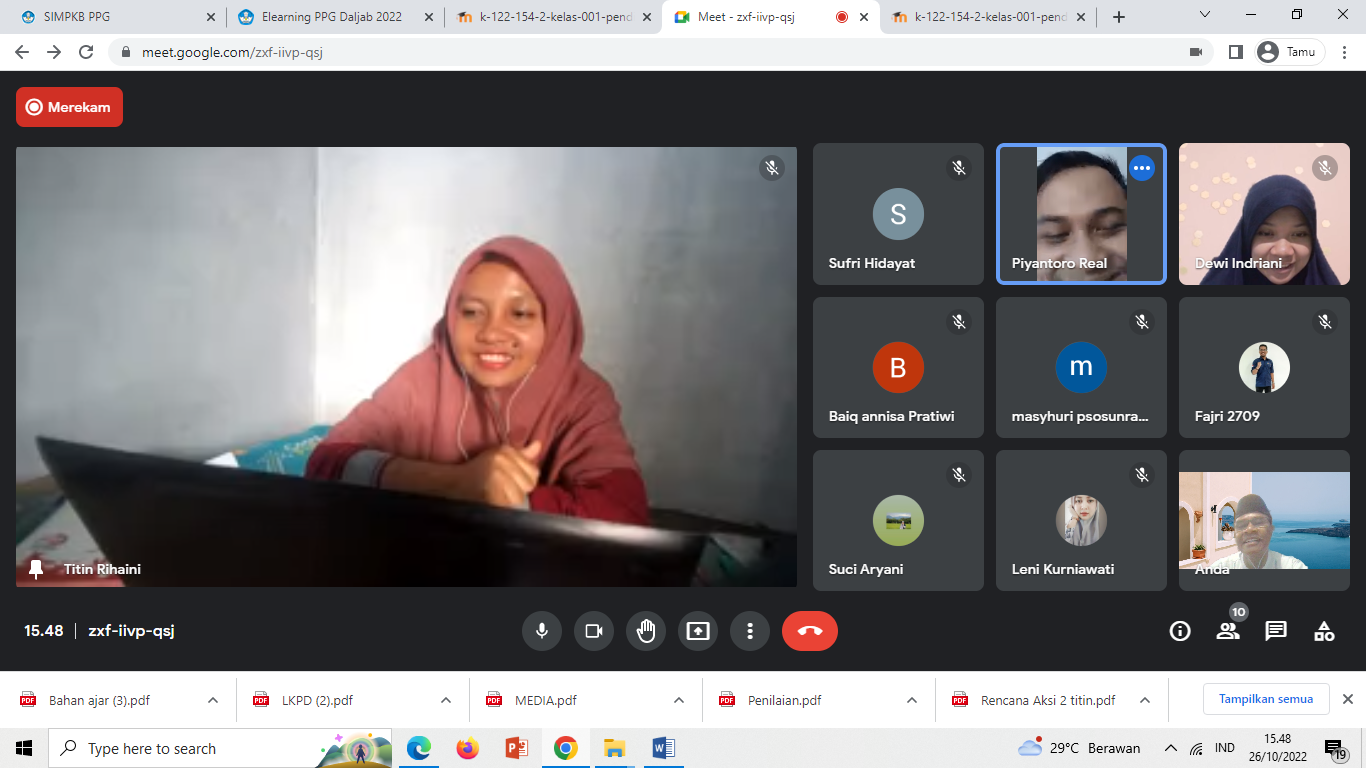Viewport: 1366px width, 768px height.
Task: Expand options for LKPD (2).pdf
Action: coord(446,700)
